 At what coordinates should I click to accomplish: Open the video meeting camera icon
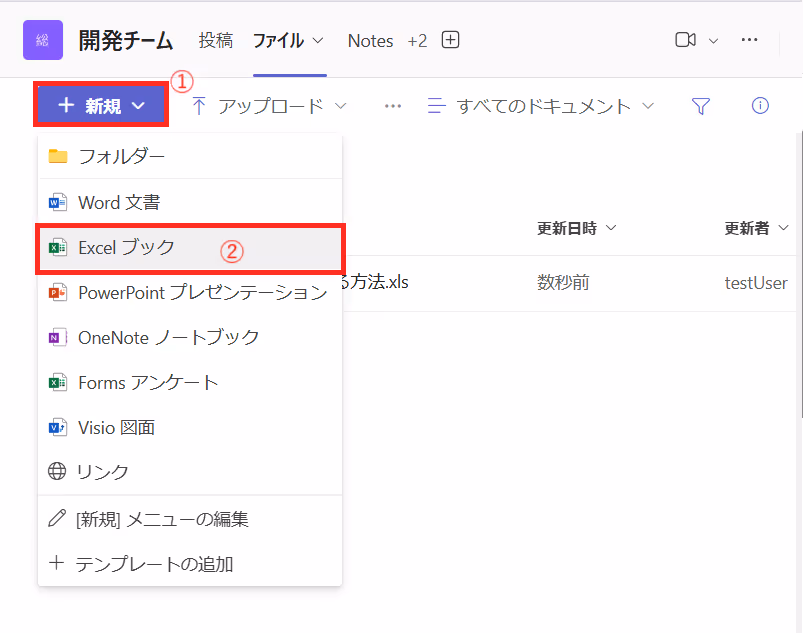click(685, 40)
